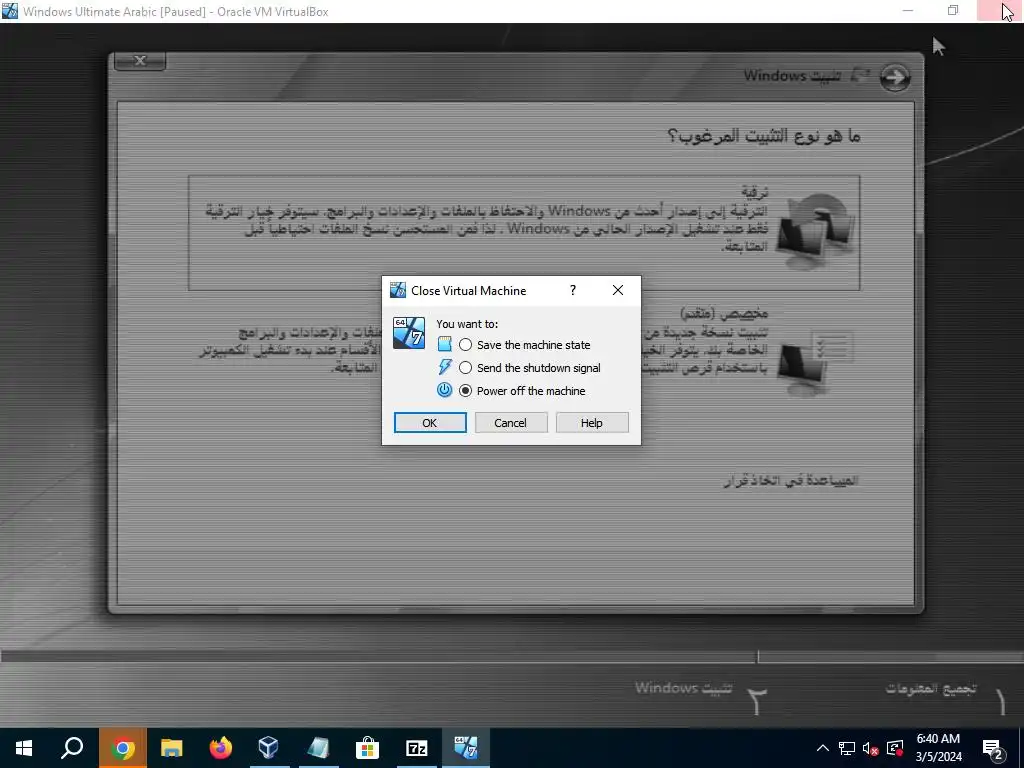This screenshot has width=1024, height=768.
Task: Click the Arabic setup question heading text
Action: pyautogui.click(x=764, y=136)
